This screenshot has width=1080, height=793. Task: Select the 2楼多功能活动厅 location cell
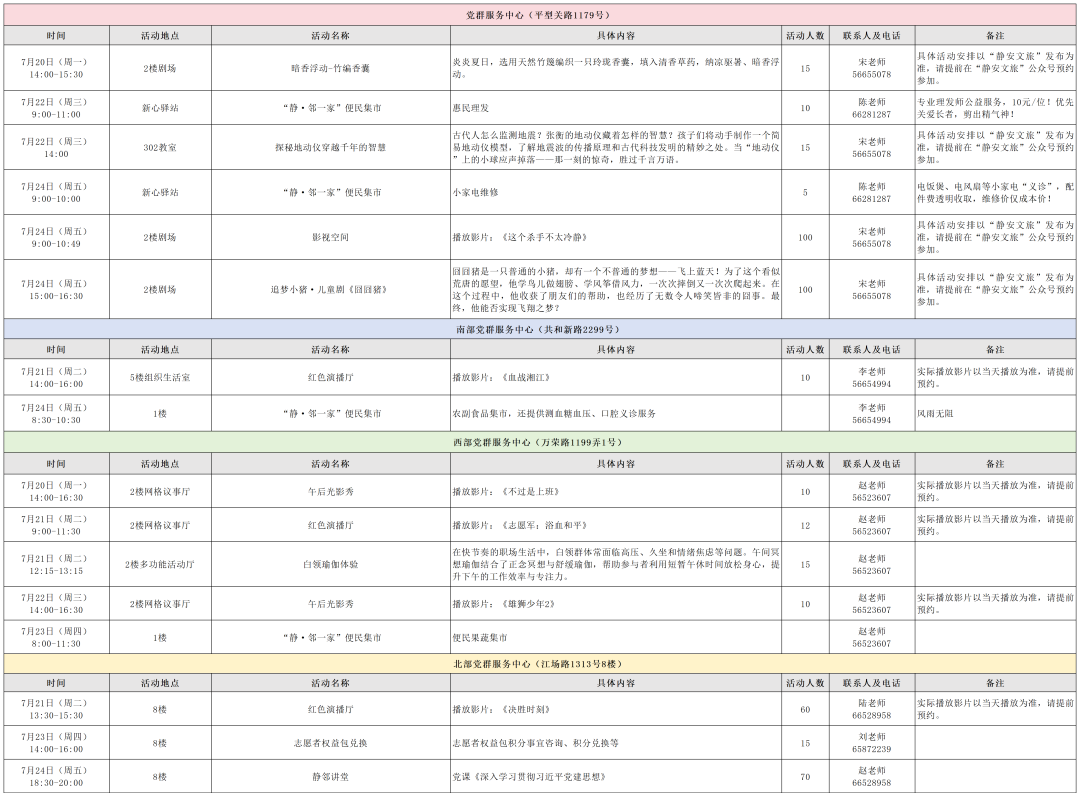pos(160,564)
